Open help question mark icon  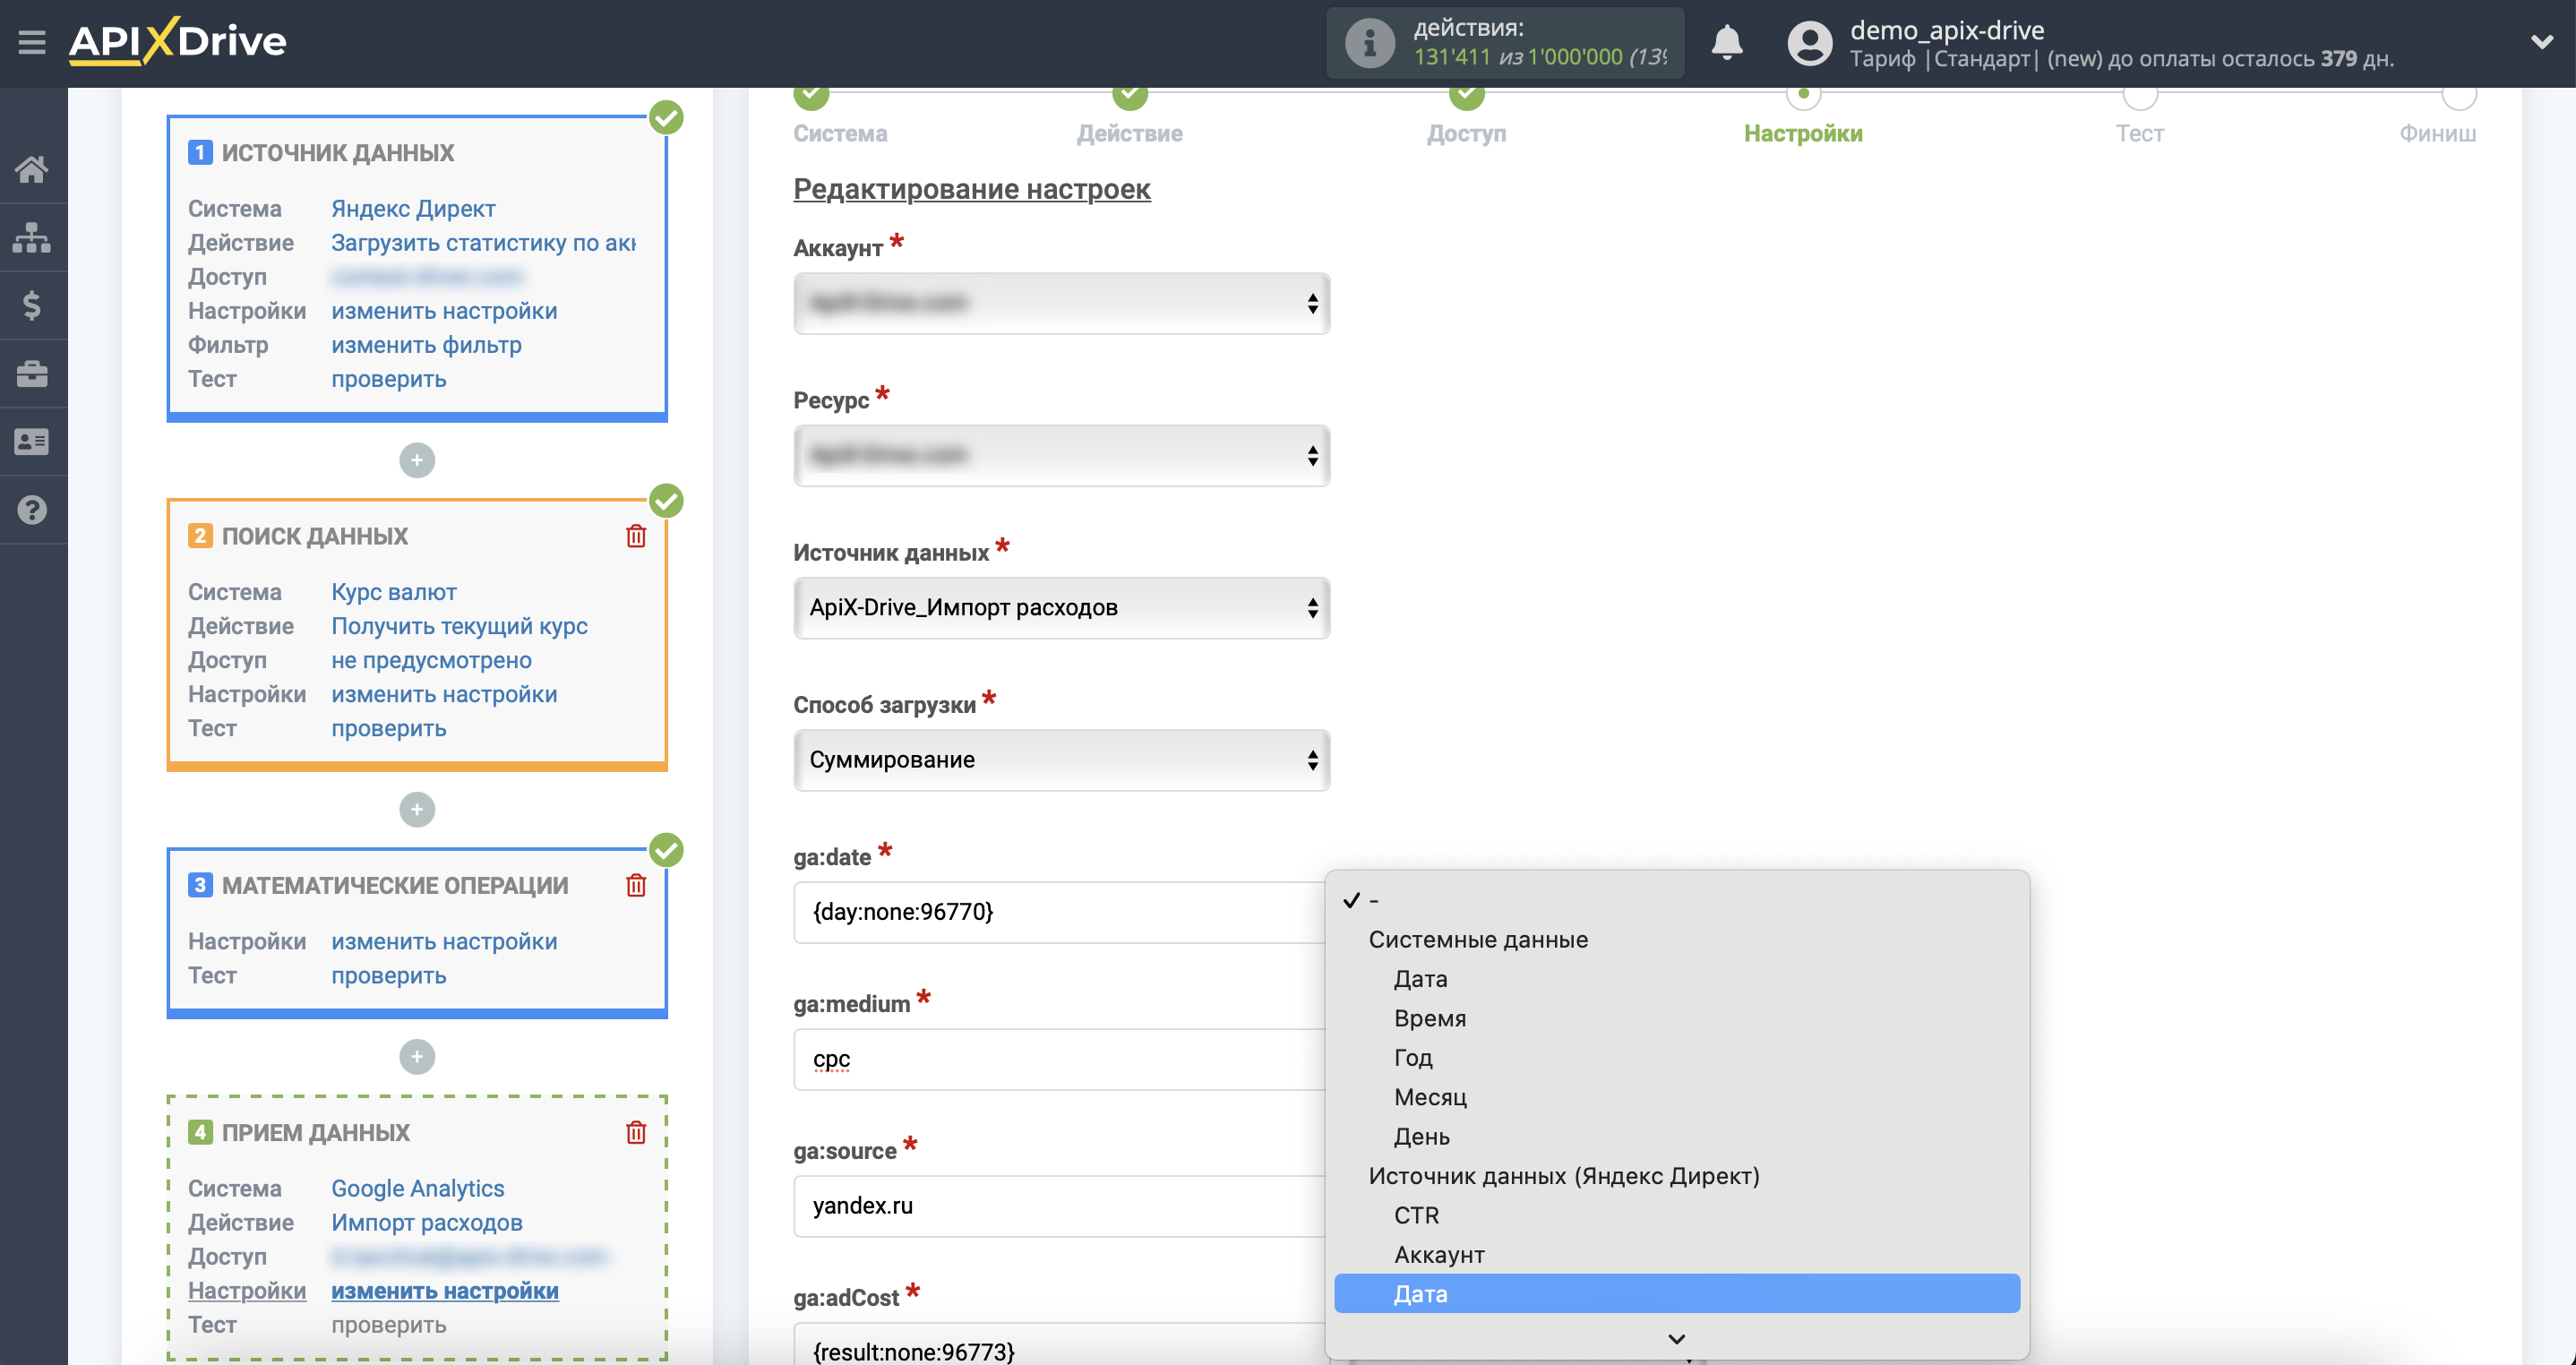[x=32, y=510]
